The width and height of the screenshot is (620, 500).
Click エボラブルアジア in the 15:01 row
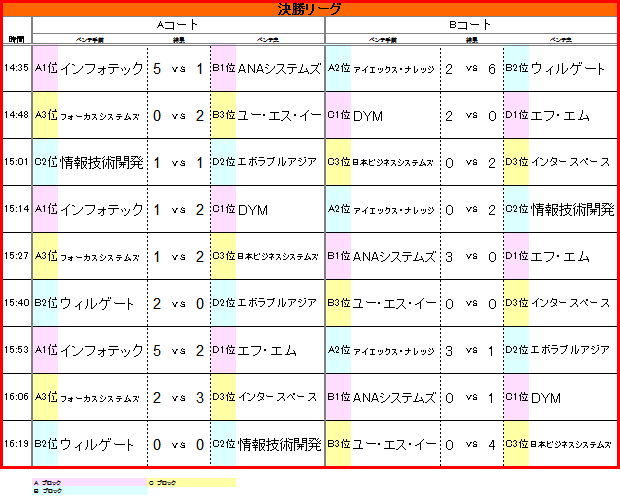(277, 162)
